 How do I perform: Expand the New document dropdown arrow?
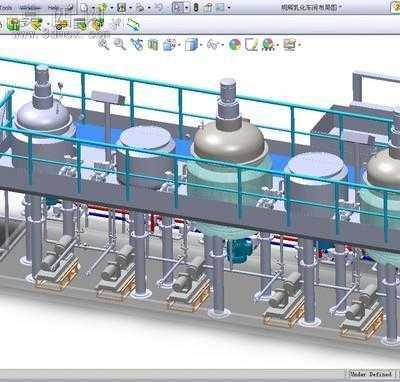(93, 8)
